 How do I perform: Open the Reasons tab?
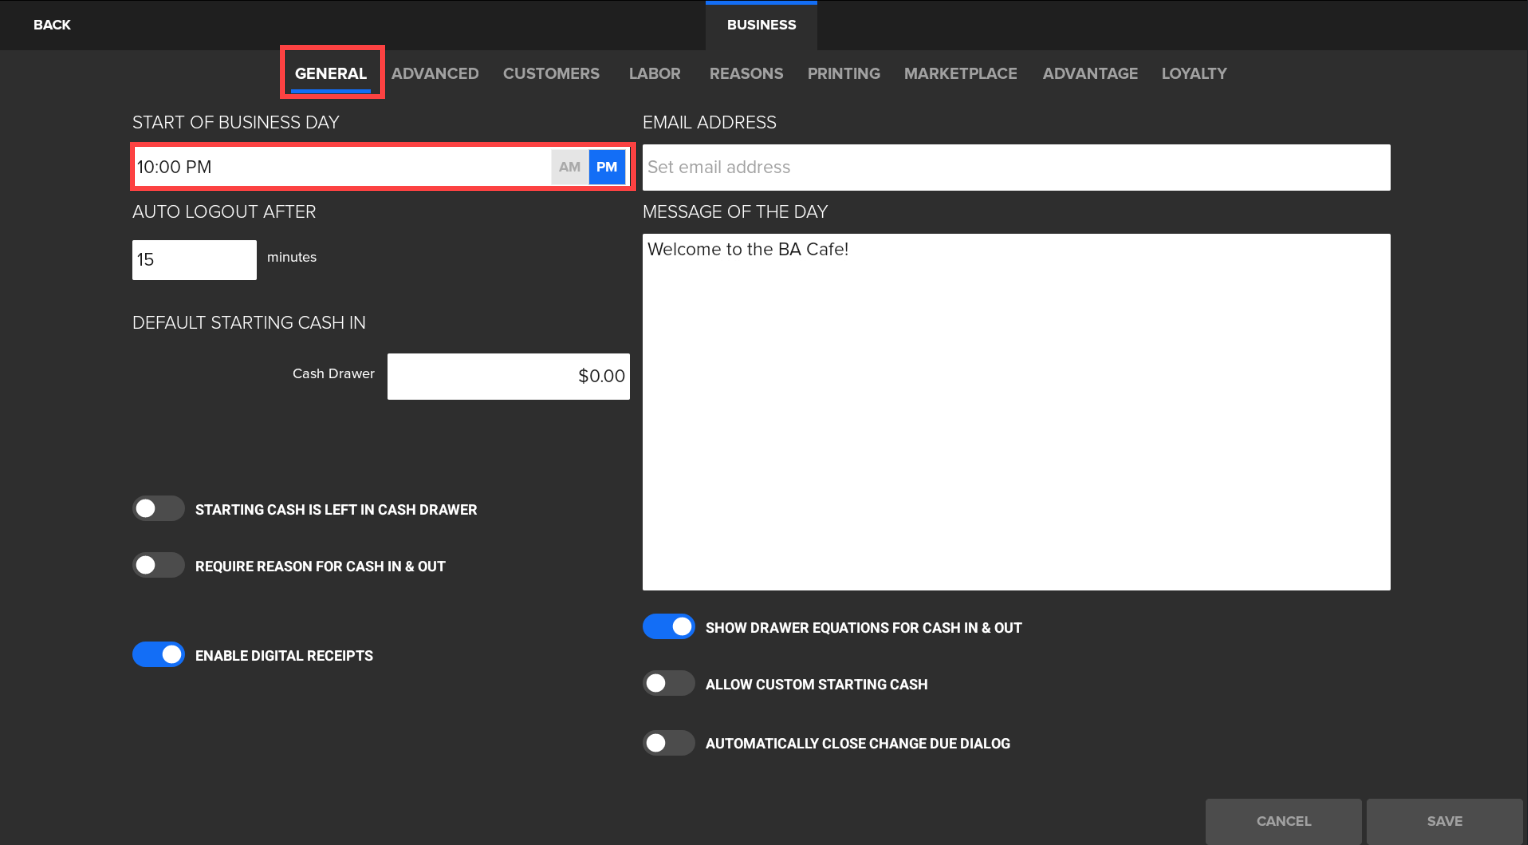(x=746, y=74)
